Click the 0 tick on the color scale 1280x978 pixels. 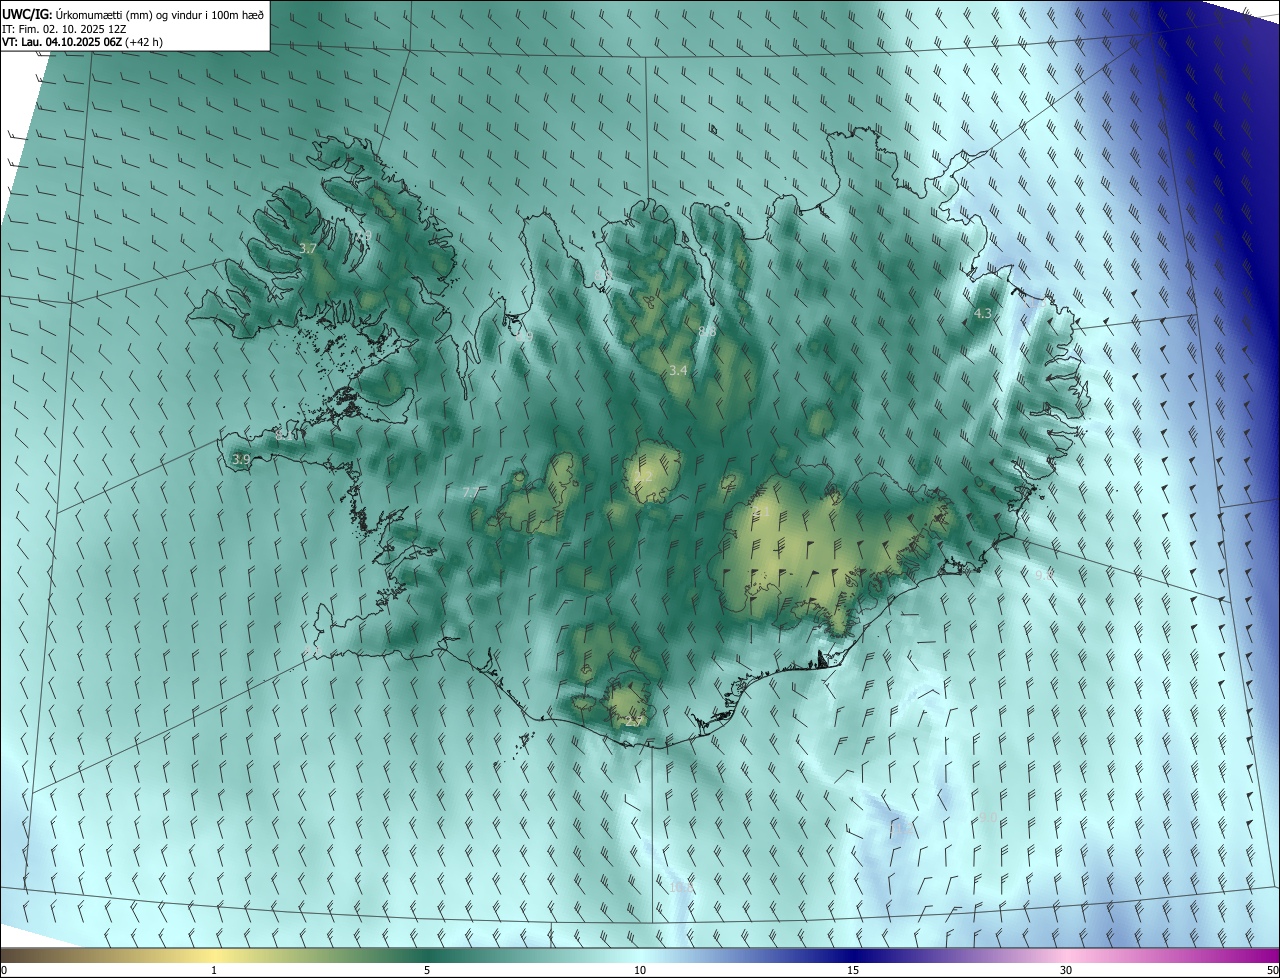click(4, 970)
